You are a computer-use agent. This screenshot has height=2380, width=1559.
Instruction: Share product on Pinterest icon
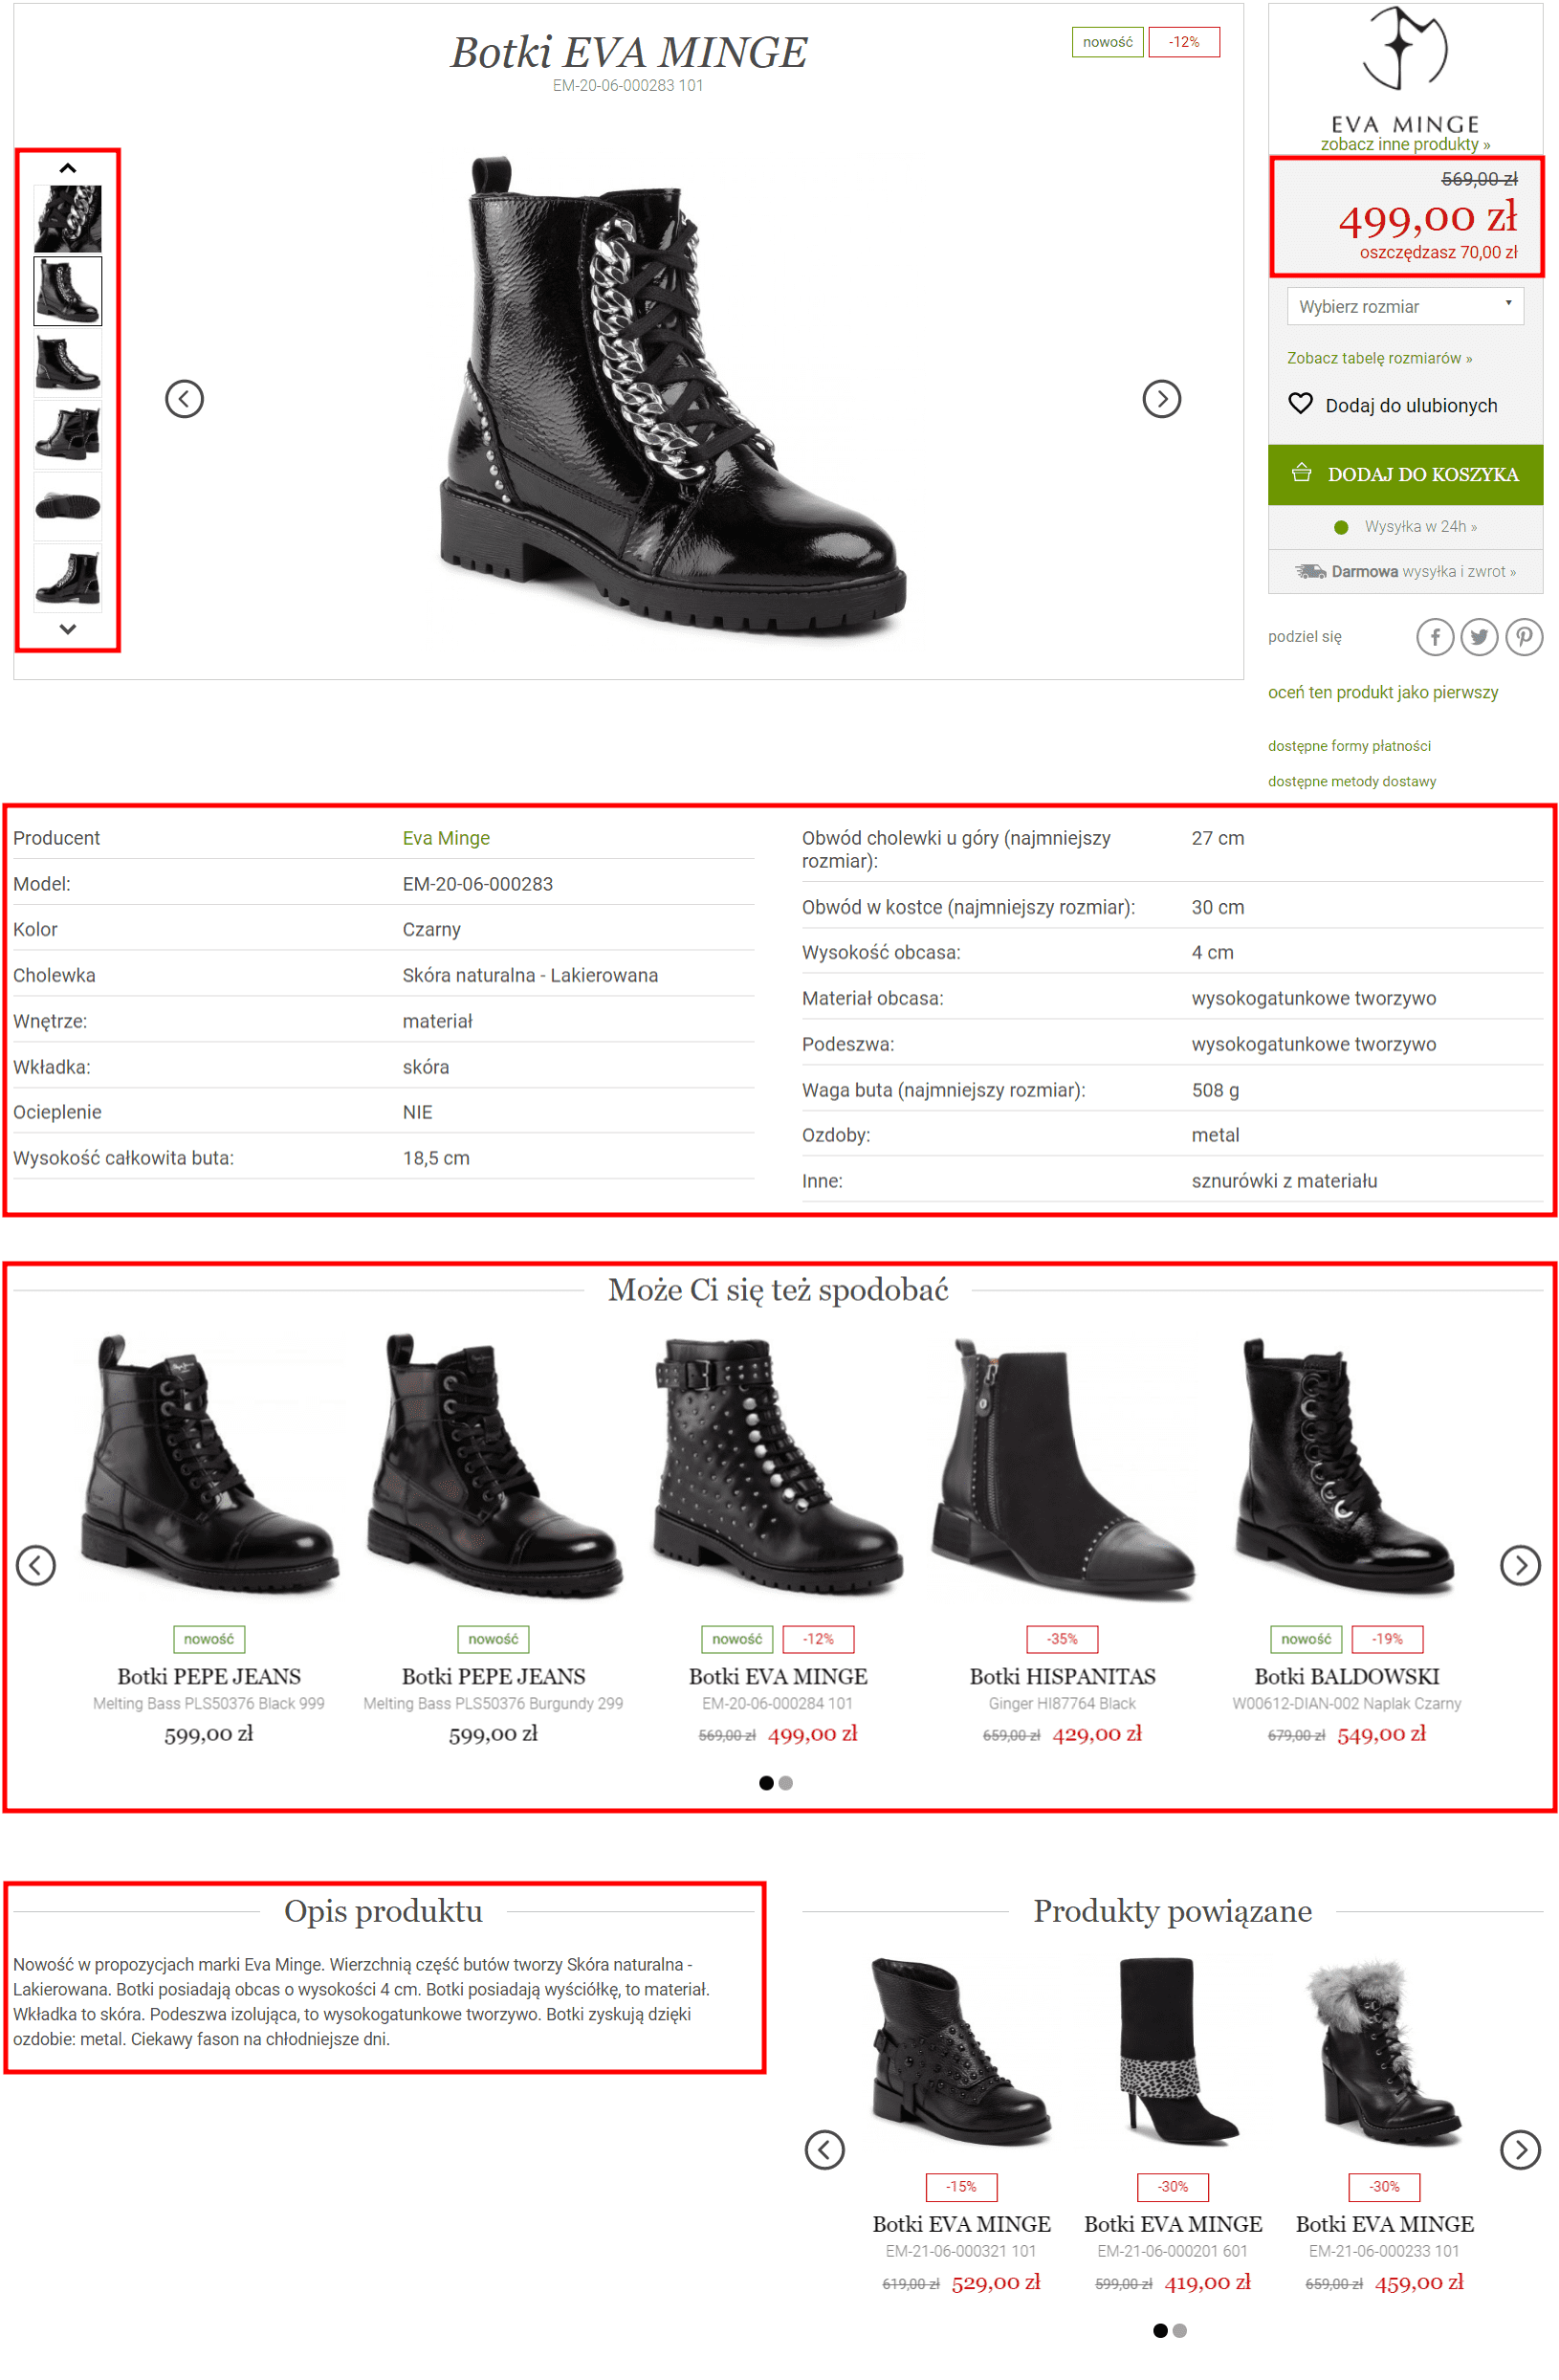point(1523,637)
